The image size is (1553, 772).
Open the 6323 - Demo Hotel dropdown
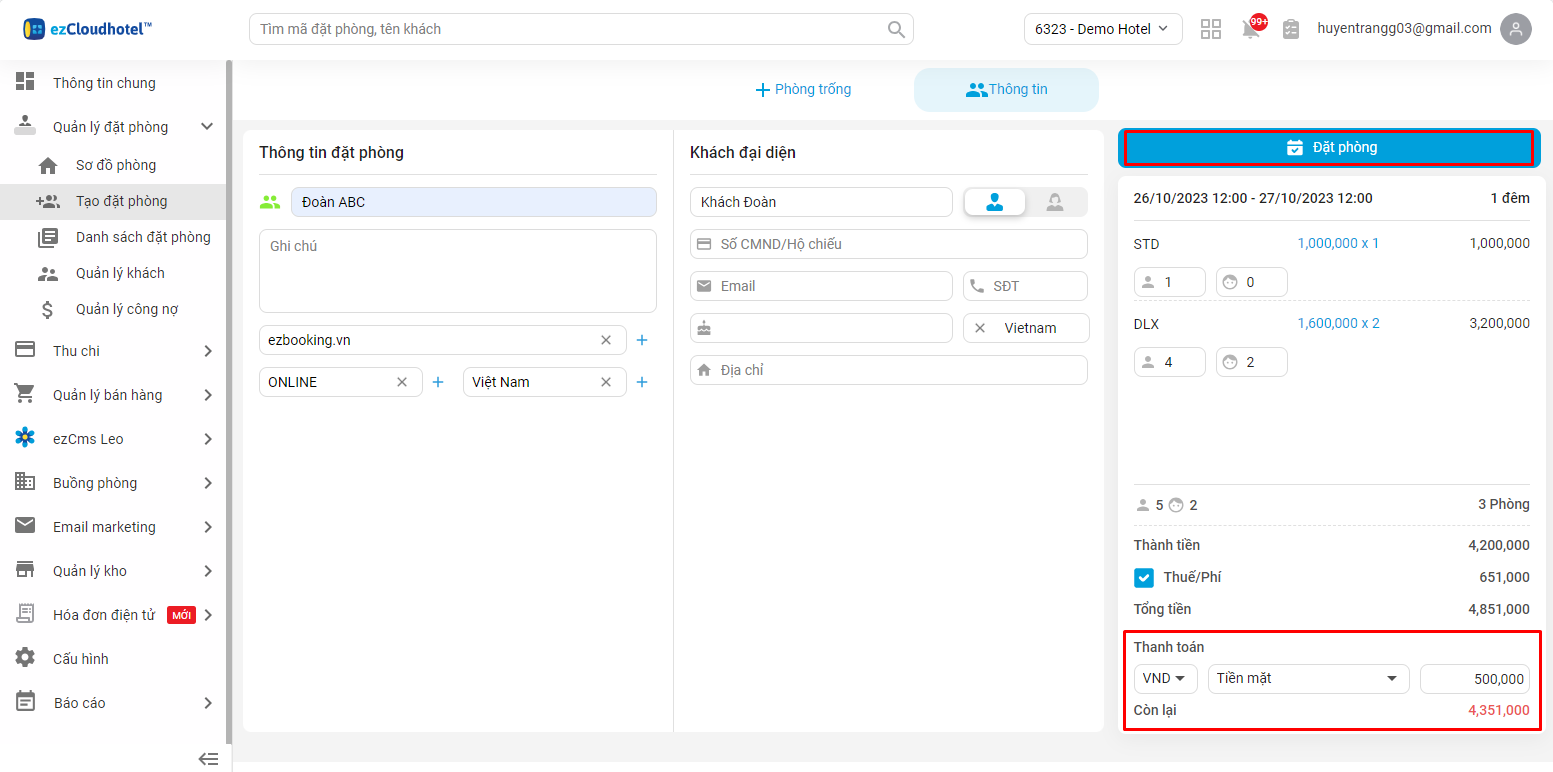pyautogui.click(x=1102, y=29)
